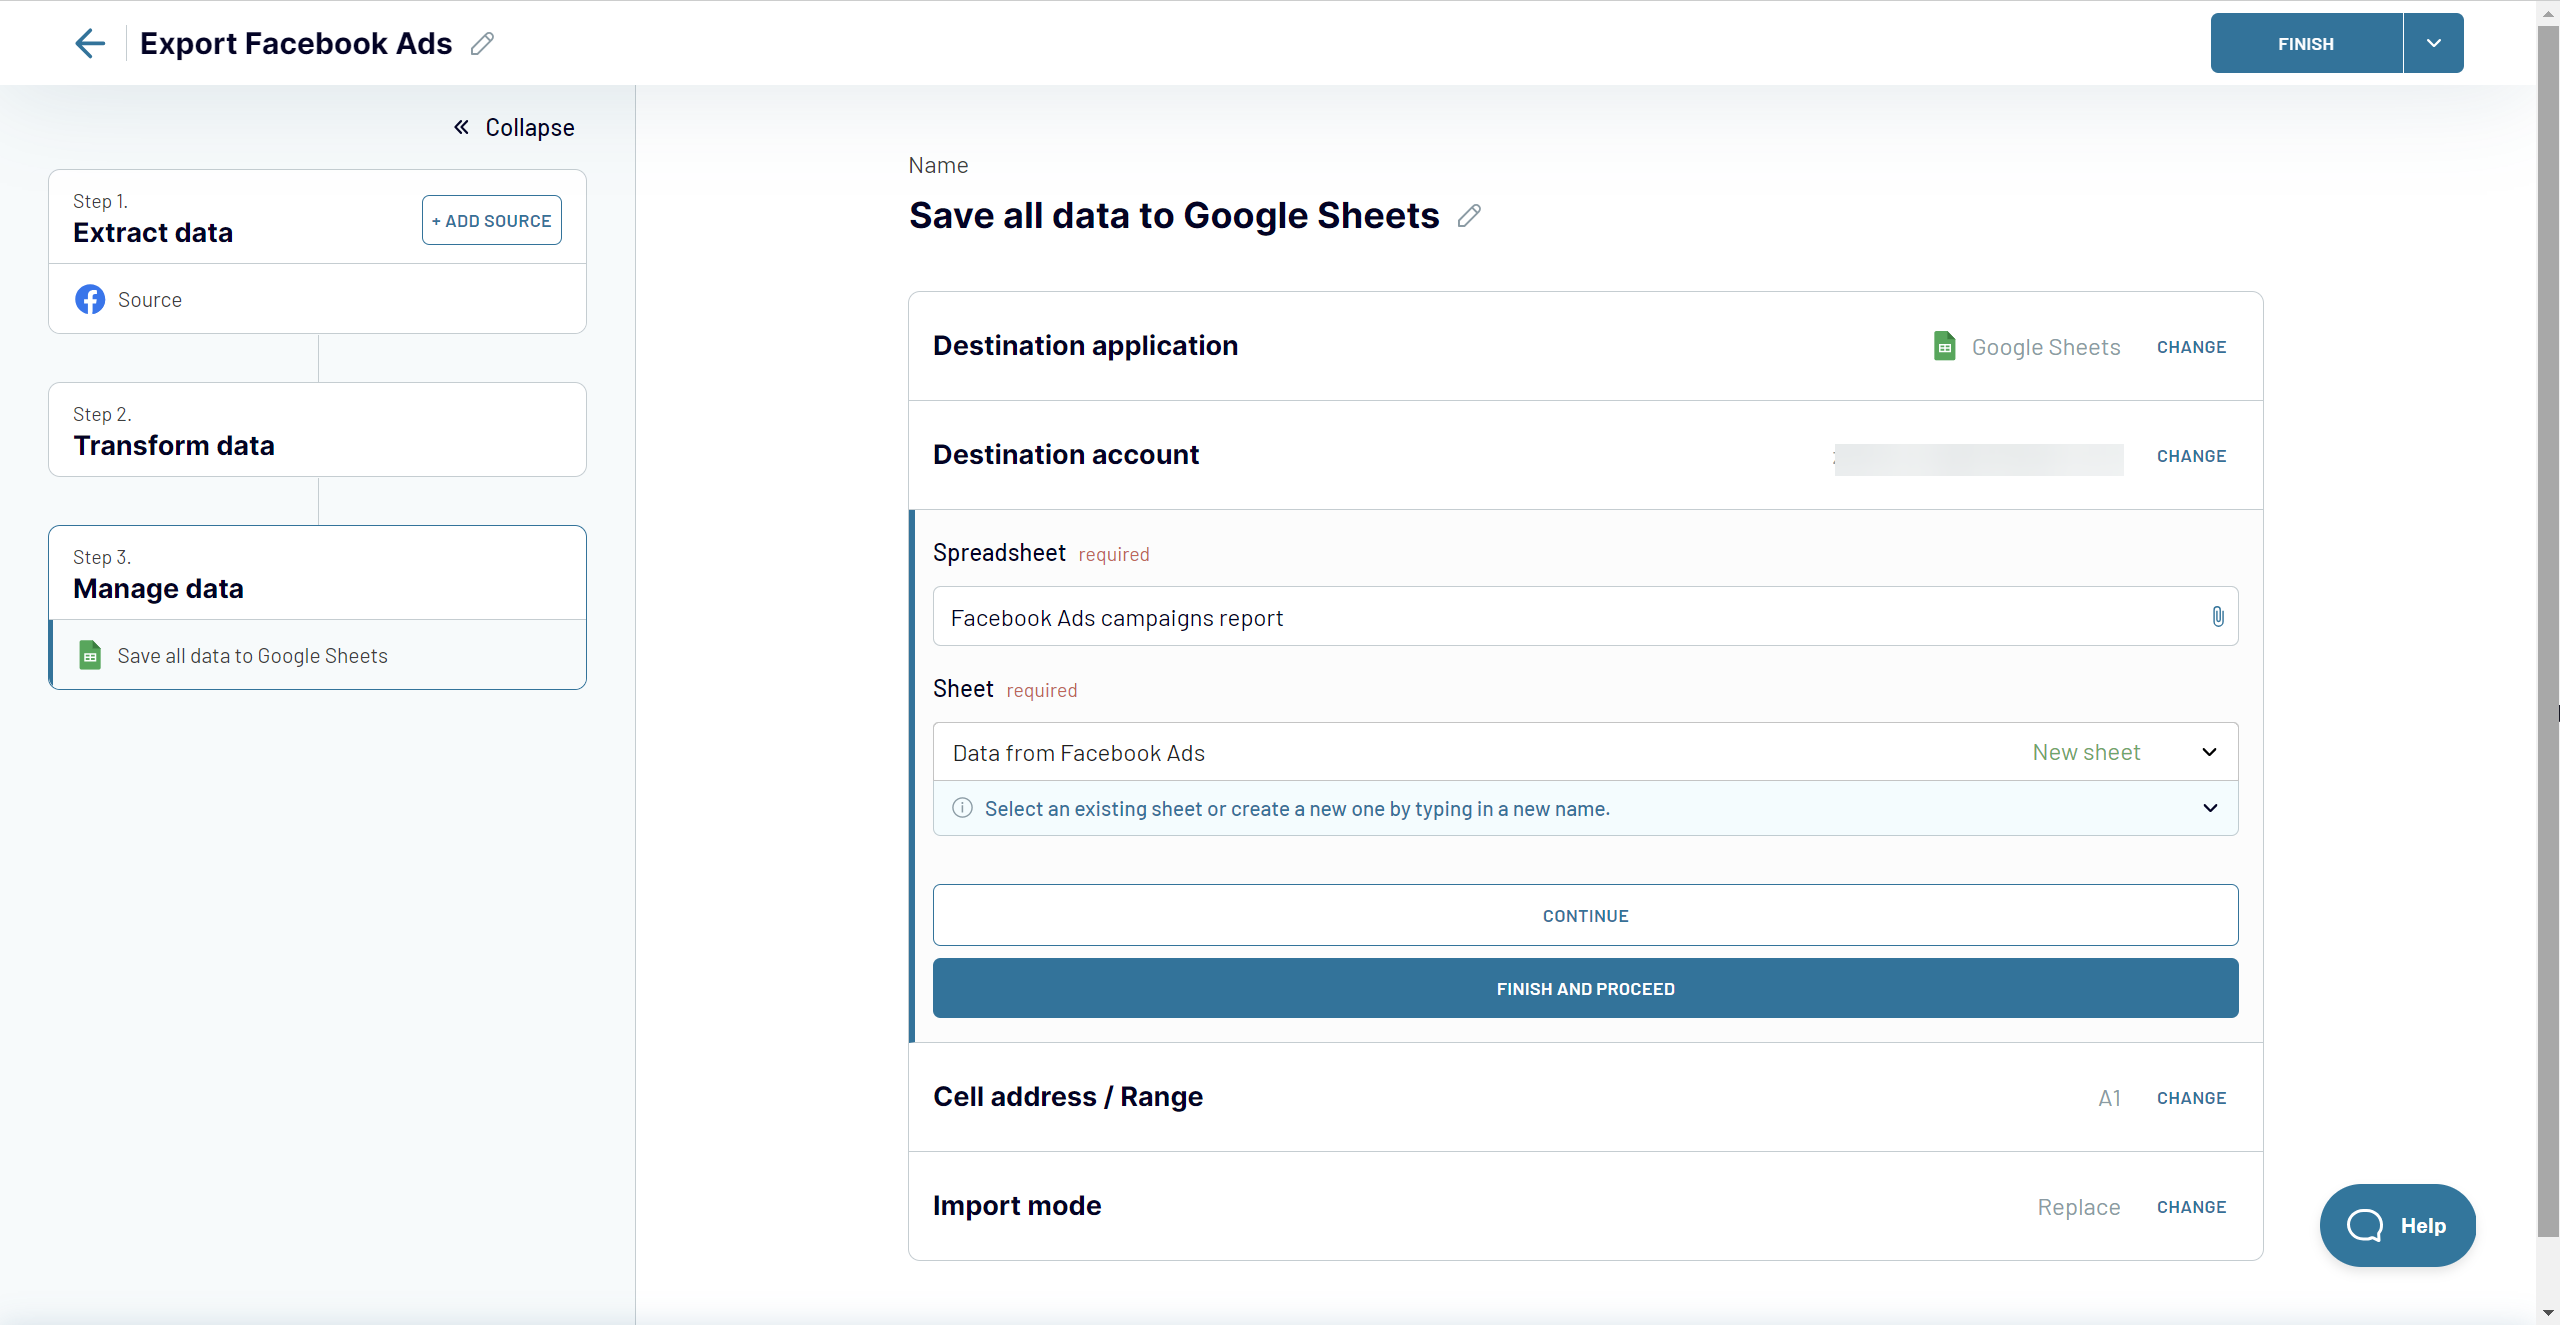Go back using the left arrow icon
The image size is (2560, 1325).
(x=90, y=43)
